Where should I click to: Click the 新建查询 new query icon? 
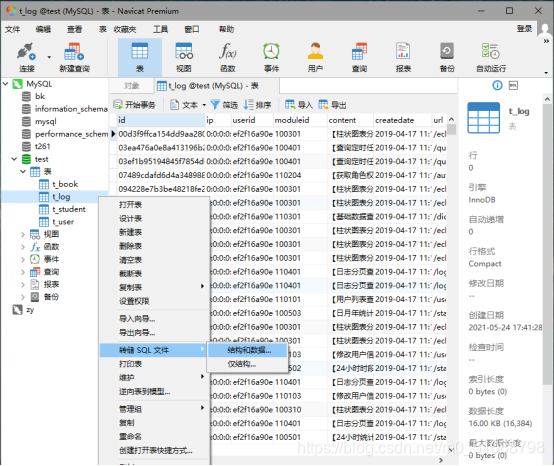pyautogui.click(x=74, y=57)
